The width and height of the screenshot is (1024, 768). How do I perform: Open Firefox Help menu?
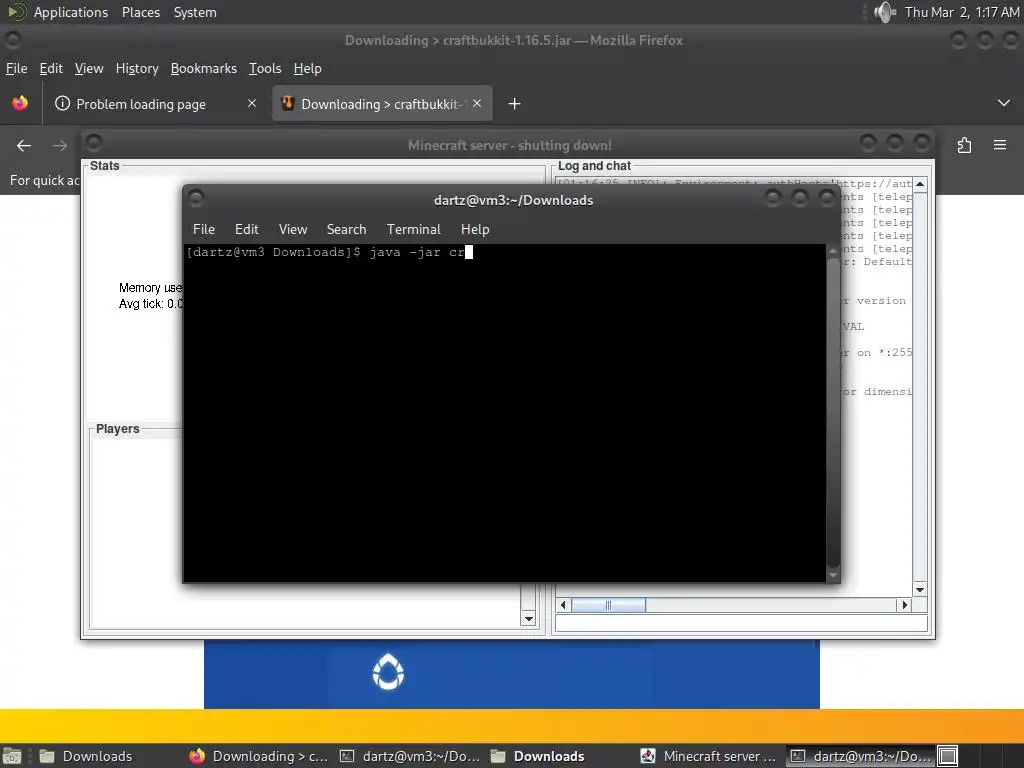[x=308, y=69]
